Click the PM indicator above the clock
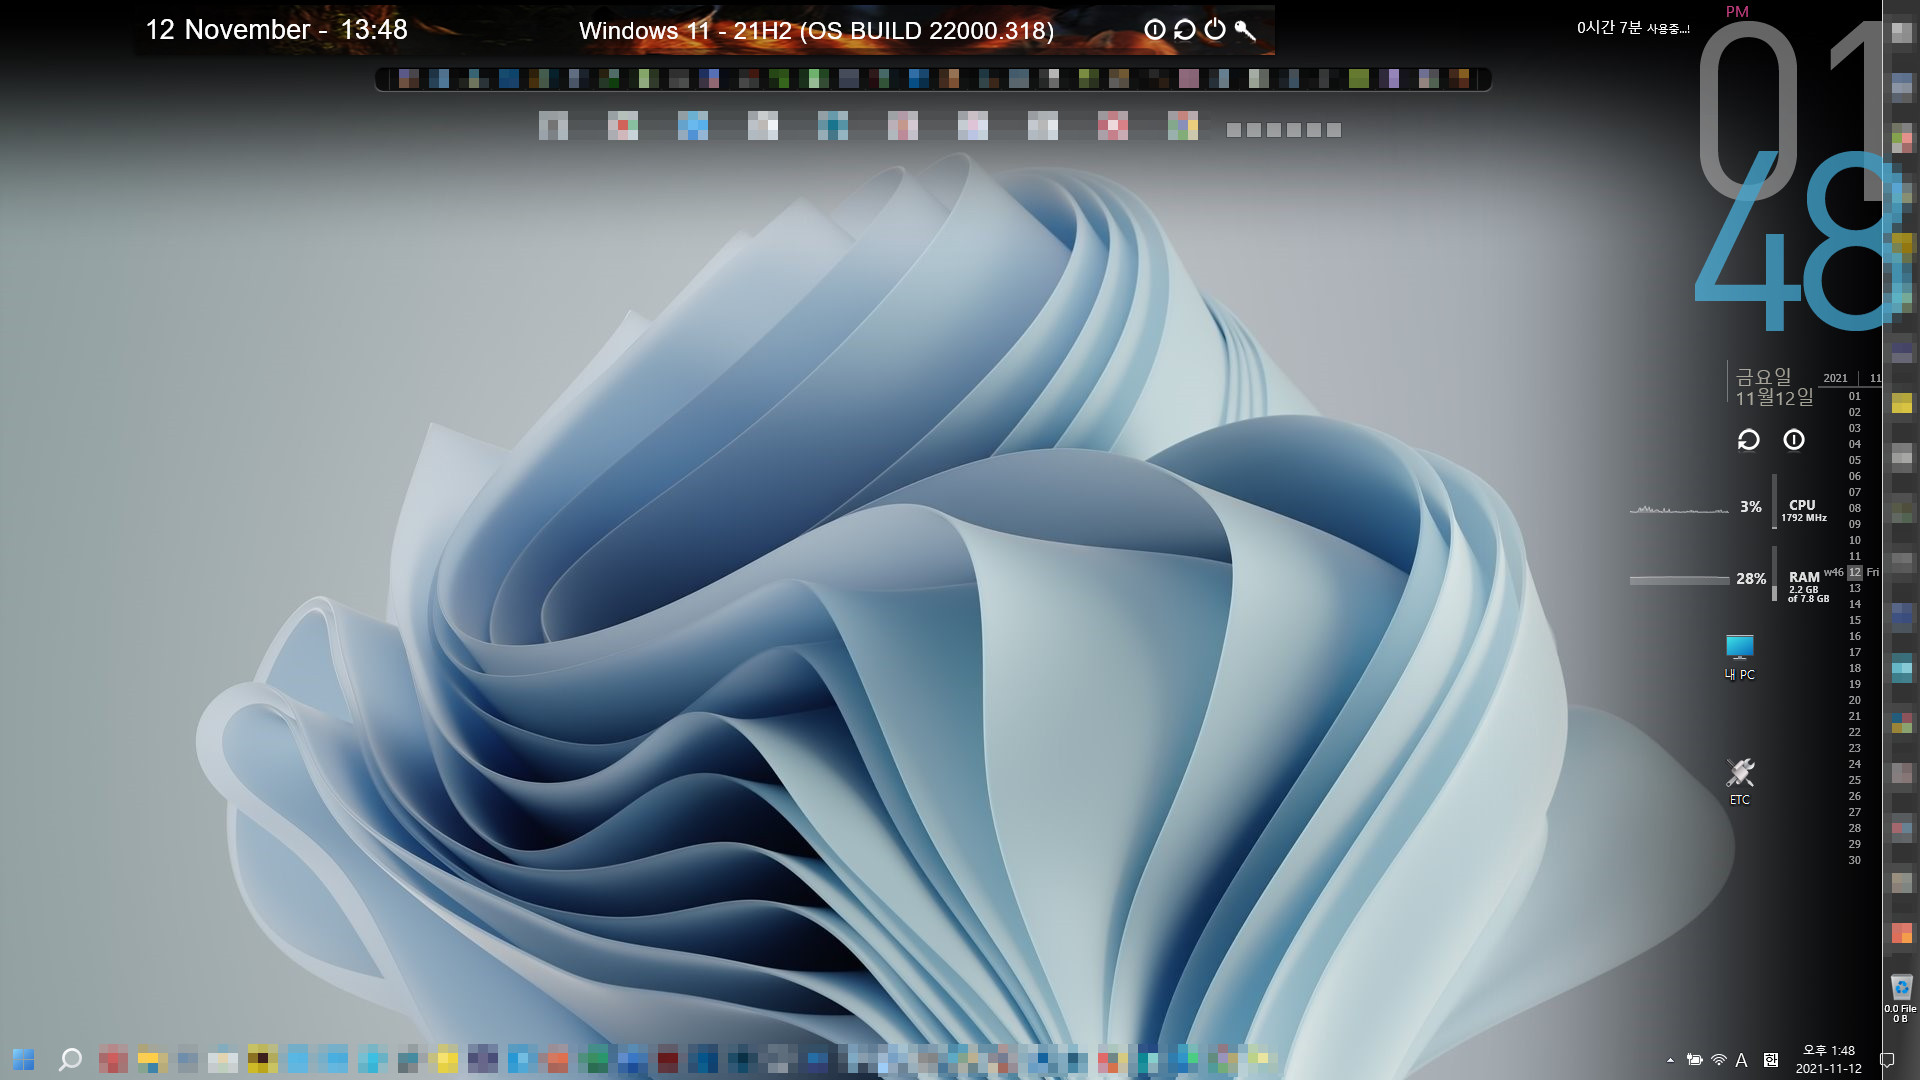The width and height of the screenshot is (1920, 1080). [x=1737, y=12]
